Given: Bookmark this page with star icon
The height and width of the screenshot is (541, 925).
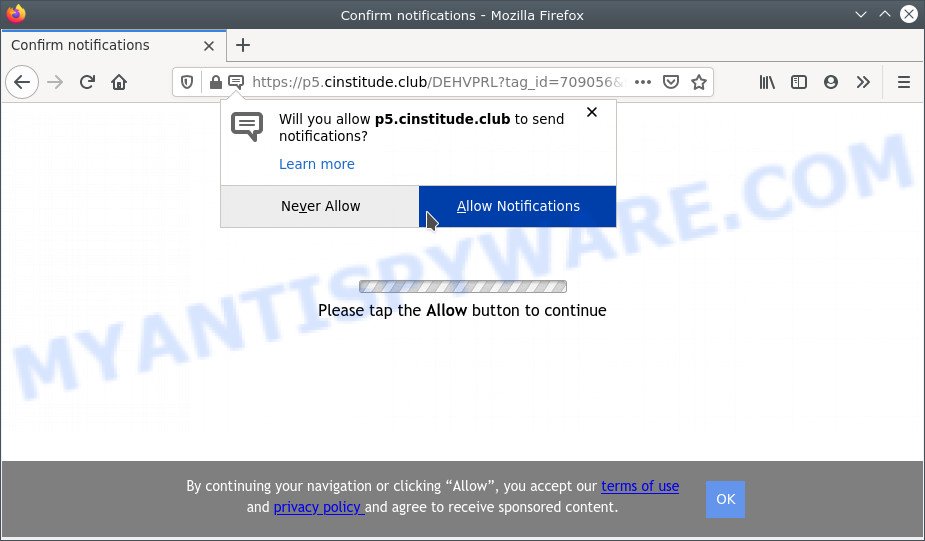Looking at the screenshot, I should point(699,82).
